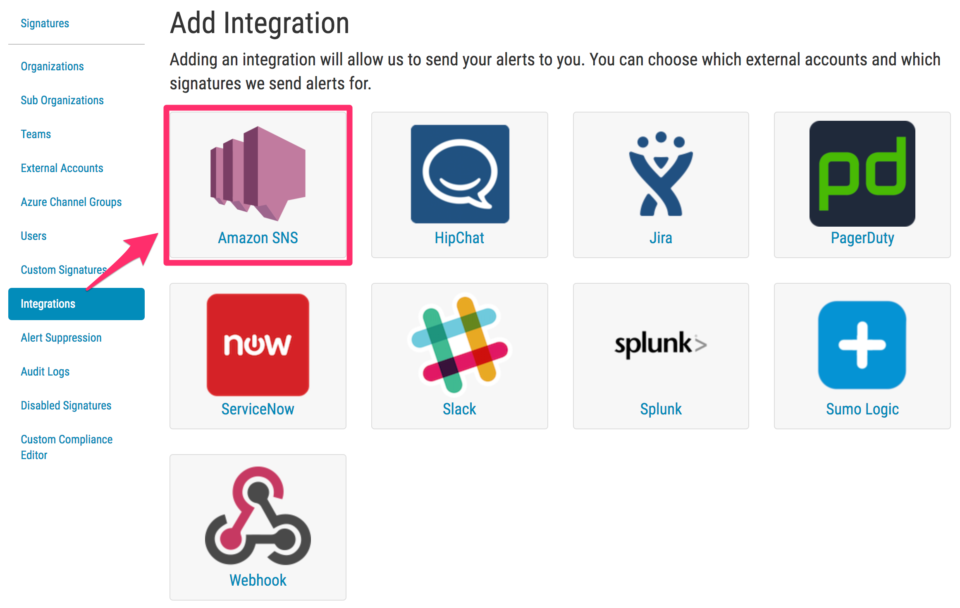
Task: Click the Amazon SNS integration icon
Action: [258, 172]
